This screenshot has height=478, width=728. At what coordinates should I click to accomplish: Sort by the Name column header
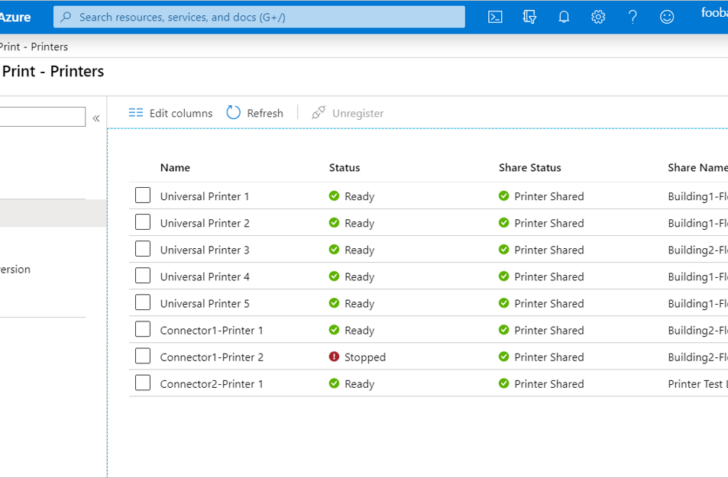(175, 168)
